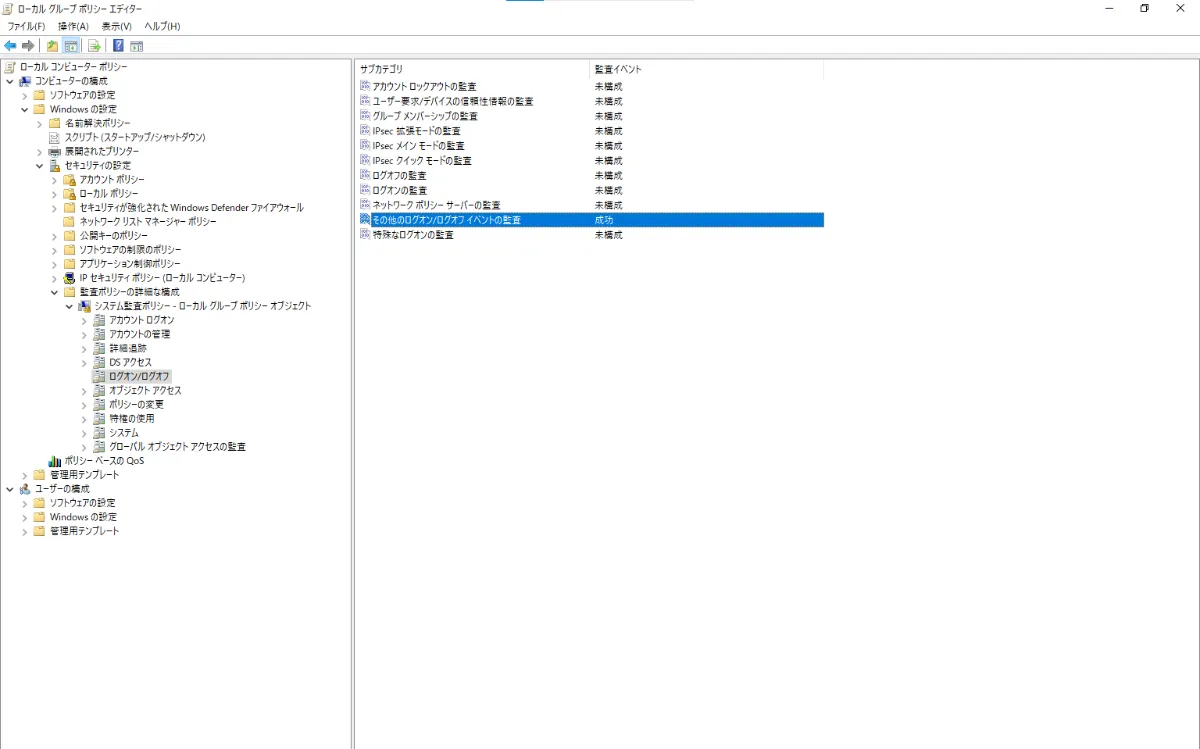Click the Up One Level folder icon

click(x=53, y=45)
